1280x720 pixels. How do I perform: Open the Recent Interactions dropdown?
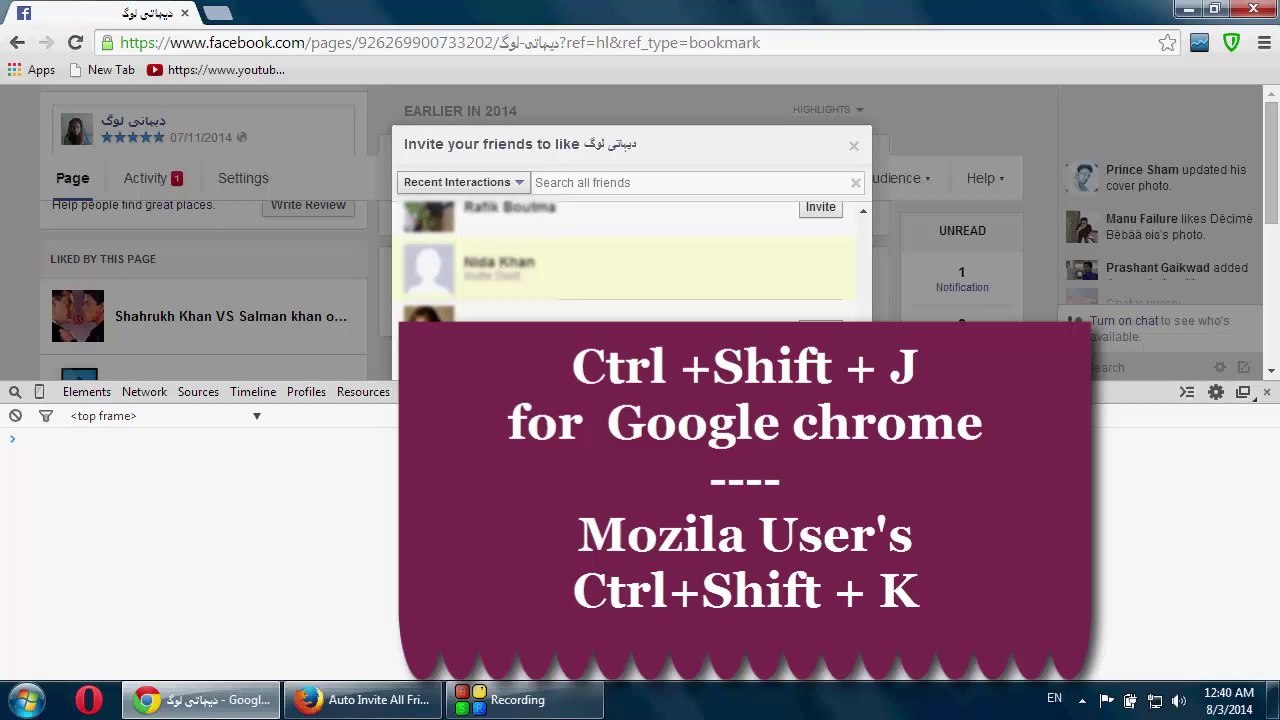click(x=463, y=182)
